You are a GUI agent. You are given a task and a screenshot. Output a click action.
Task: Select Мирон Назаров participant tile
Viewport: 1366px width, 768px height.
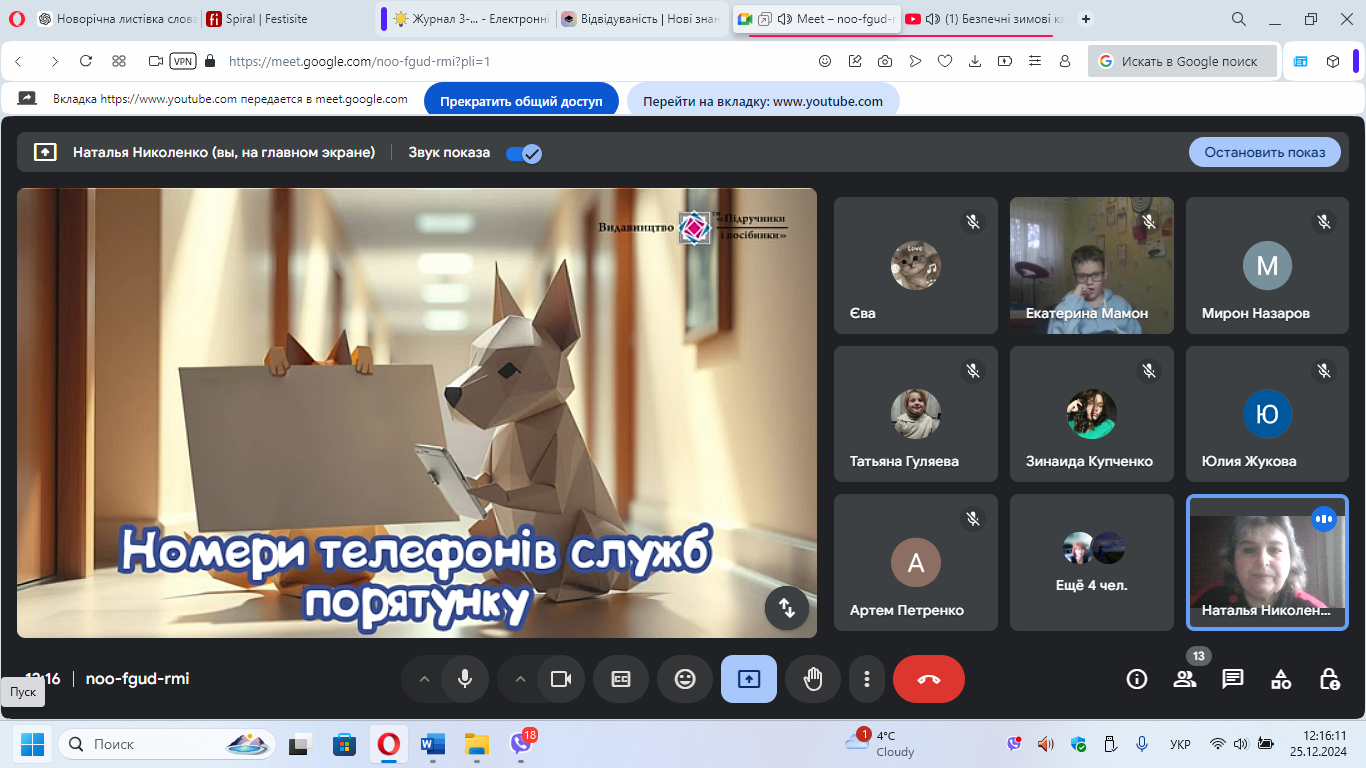[x=1267, y=265]
